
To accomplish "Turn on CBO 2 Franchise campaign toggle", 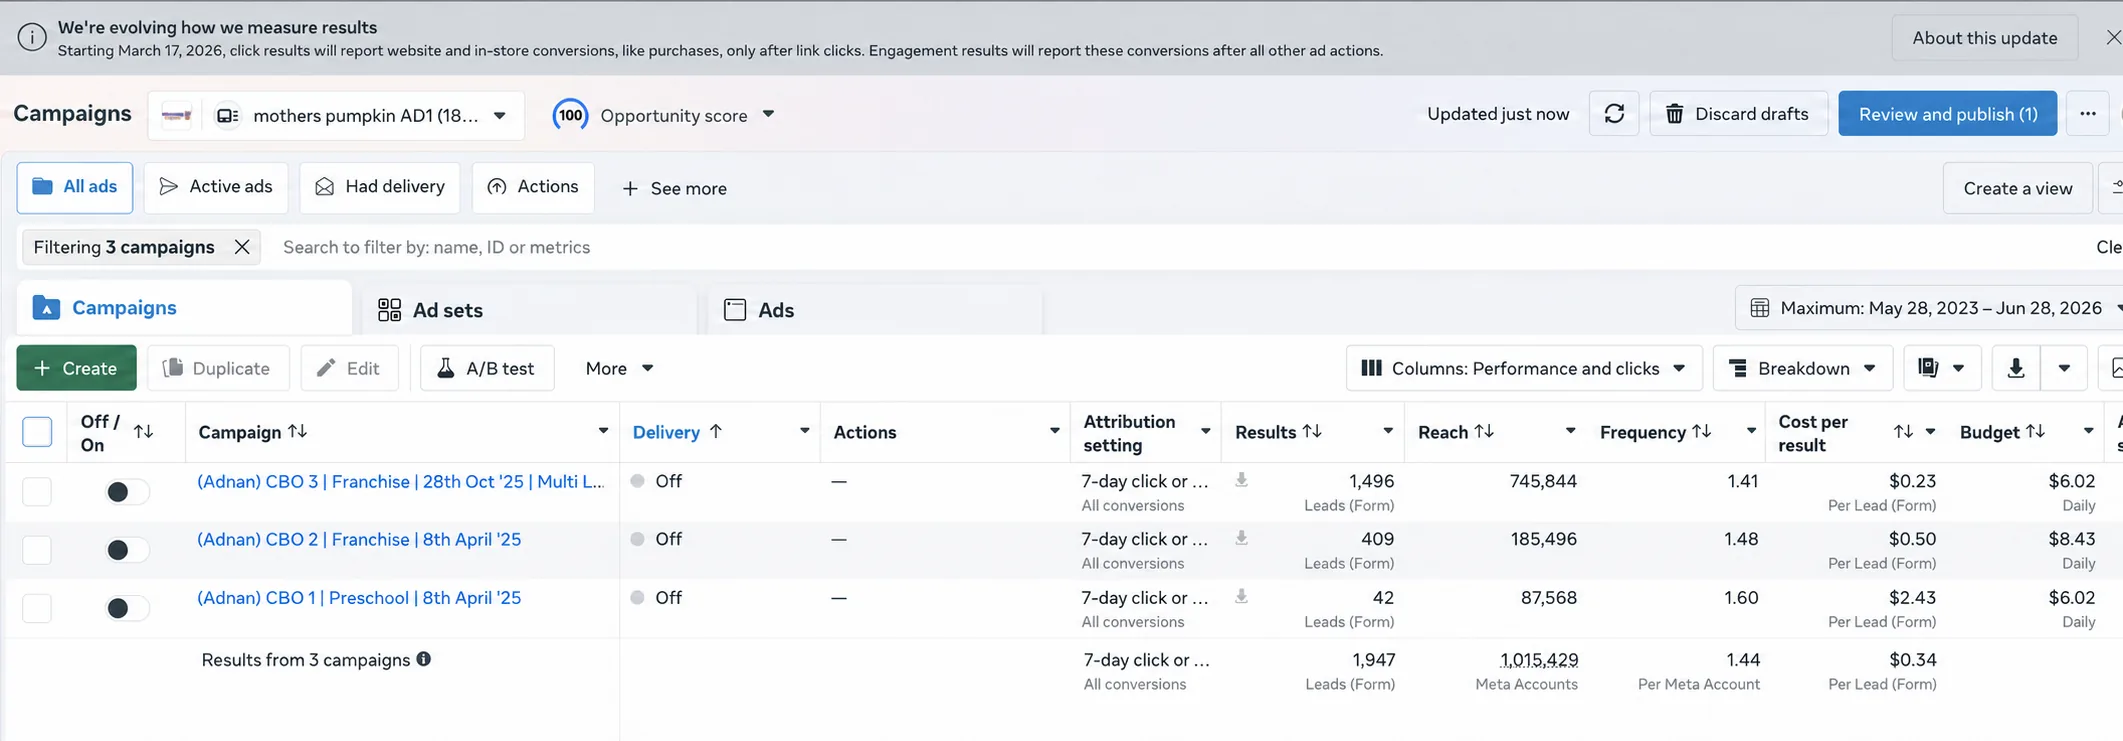I will coord(127,549).
